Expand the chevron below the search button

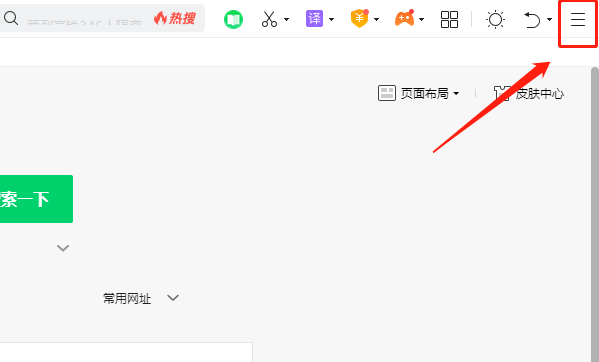(x=63, y=248)
